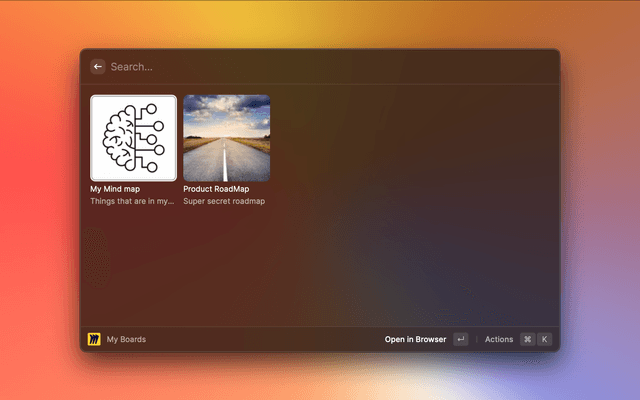Open the Product RoadMap board thumbnail
This screenshot has width=640, height=400.
(x=226, y=138)
